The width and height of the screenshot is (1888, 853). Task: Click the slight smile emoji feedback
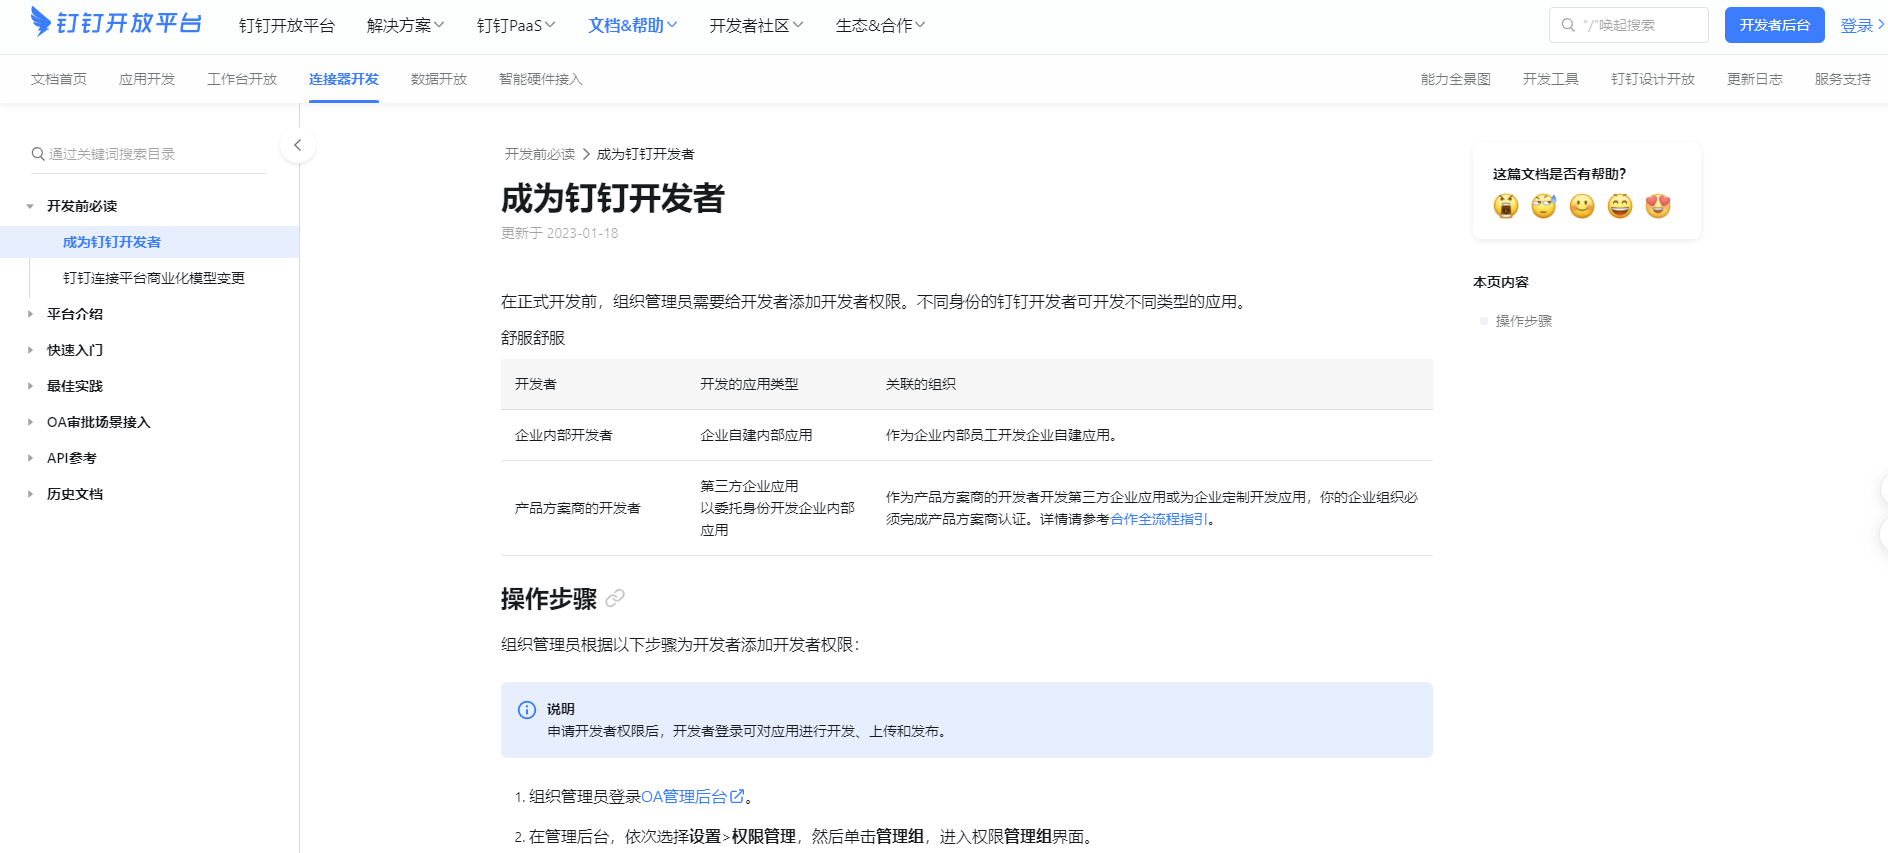(x=1582, y=206)
